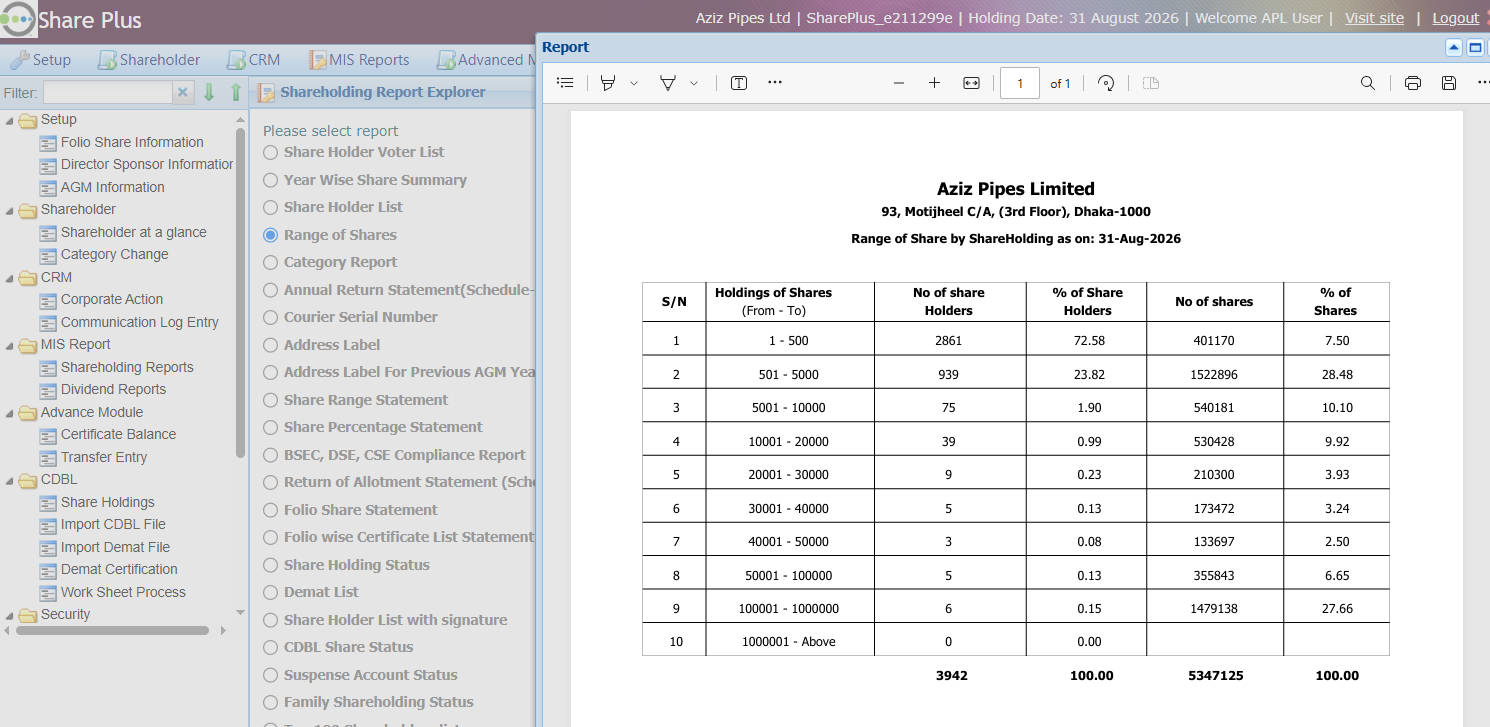Open Dividend Reports in the tree
The image size is (1490, 727).
pos(113,389)
